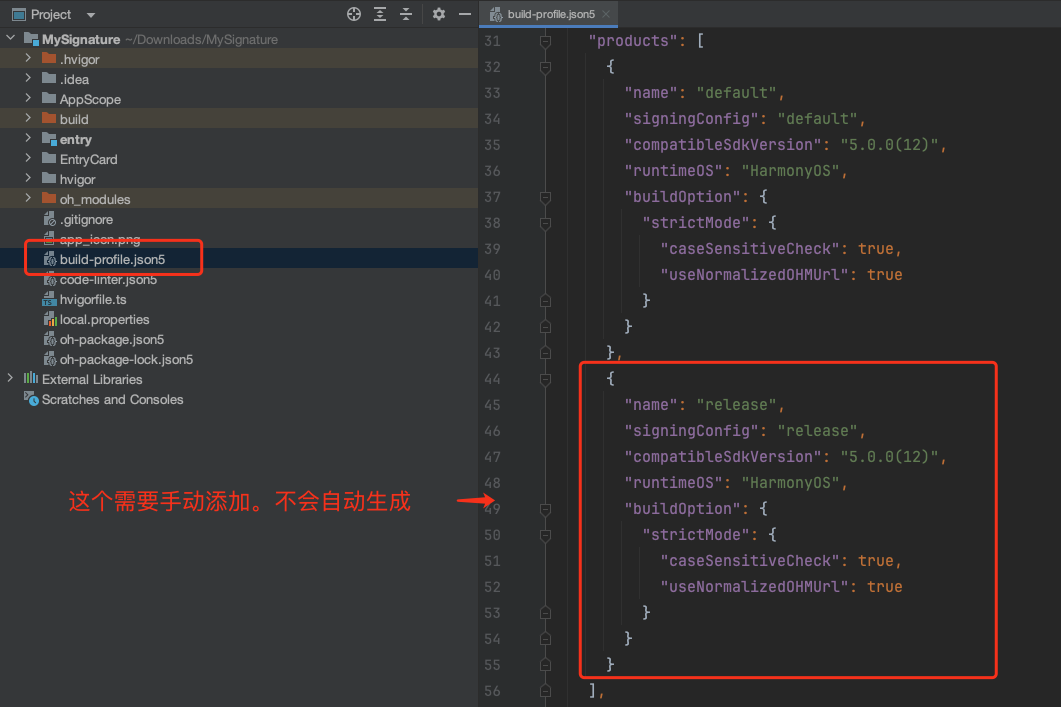Expand External Libraries node
Image resolution: width=1061 pixels, height=707 pixels.
pos(11,379)
